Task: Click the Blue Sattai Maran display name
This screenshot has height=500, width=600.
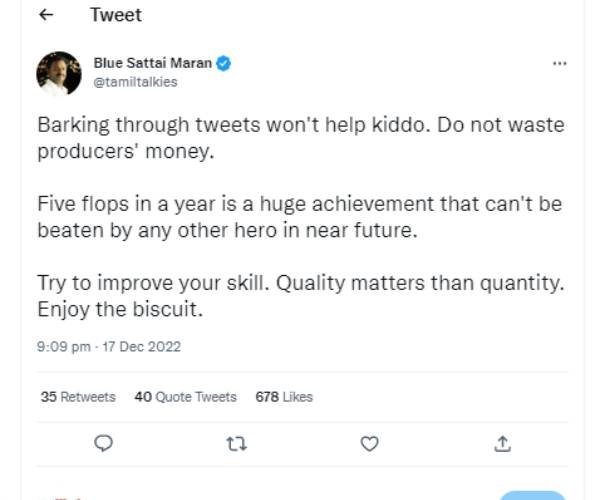Action: tap(152, 63)
